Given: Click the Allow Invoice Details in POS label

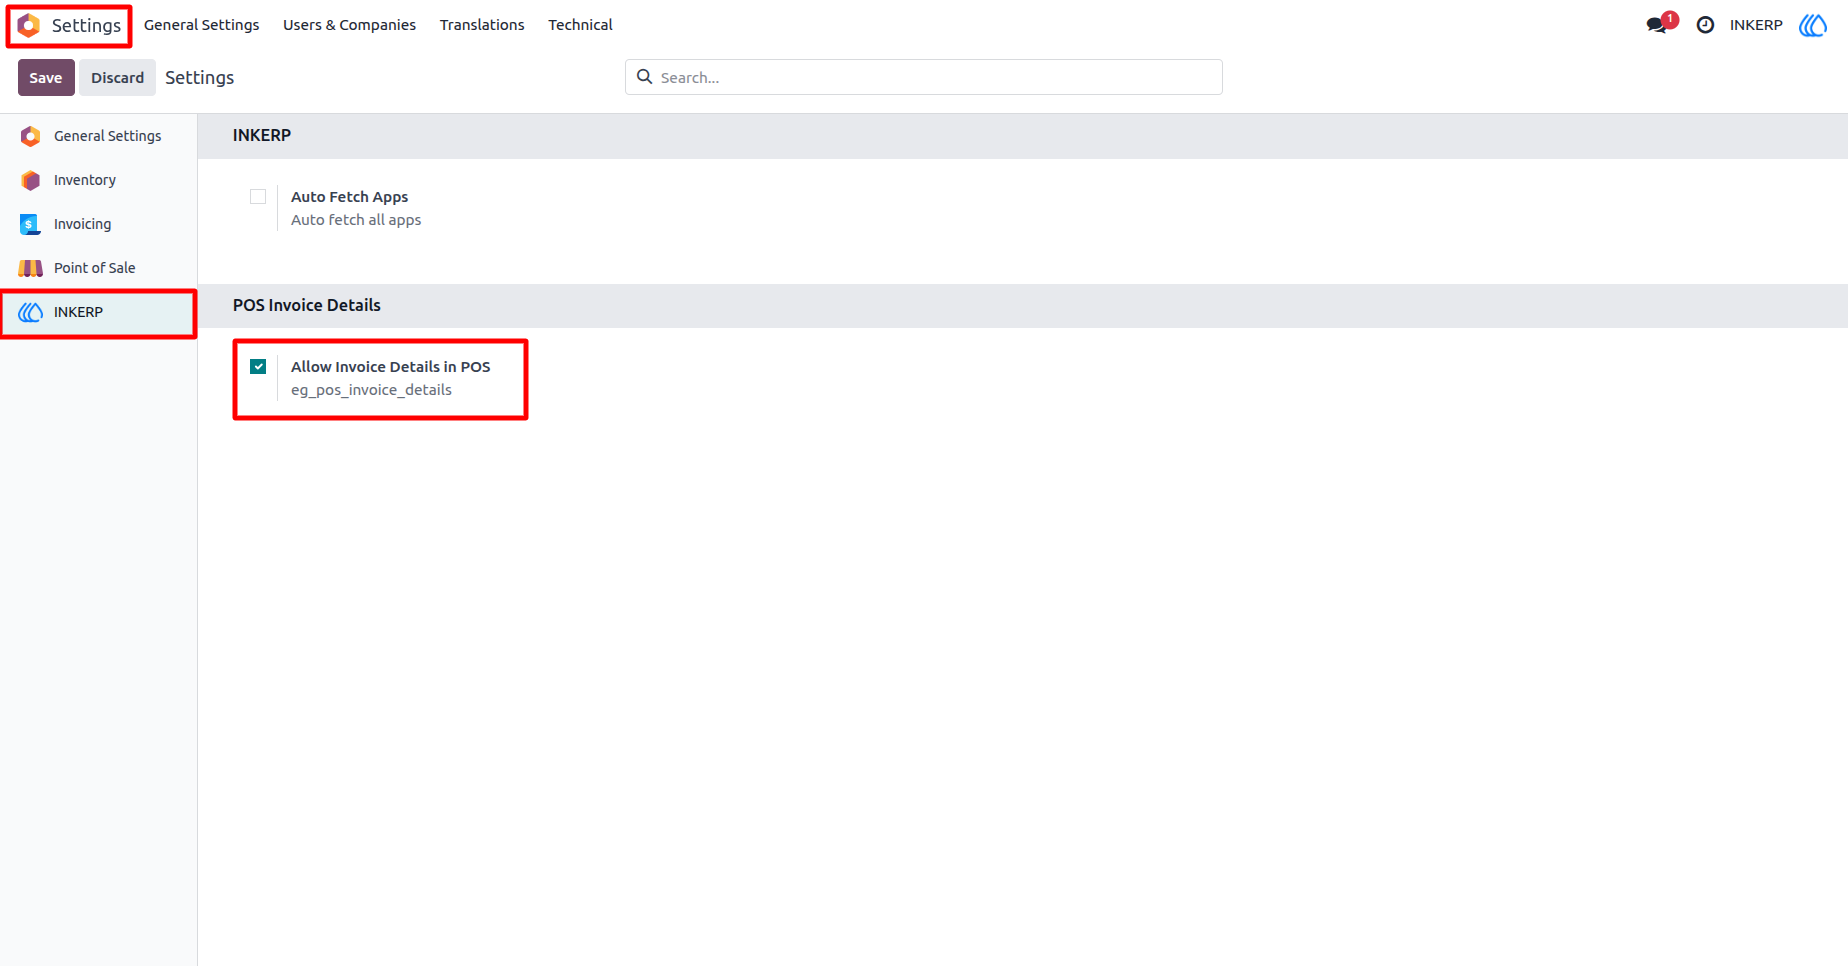Looking at the screenshot, I should 390,367.
